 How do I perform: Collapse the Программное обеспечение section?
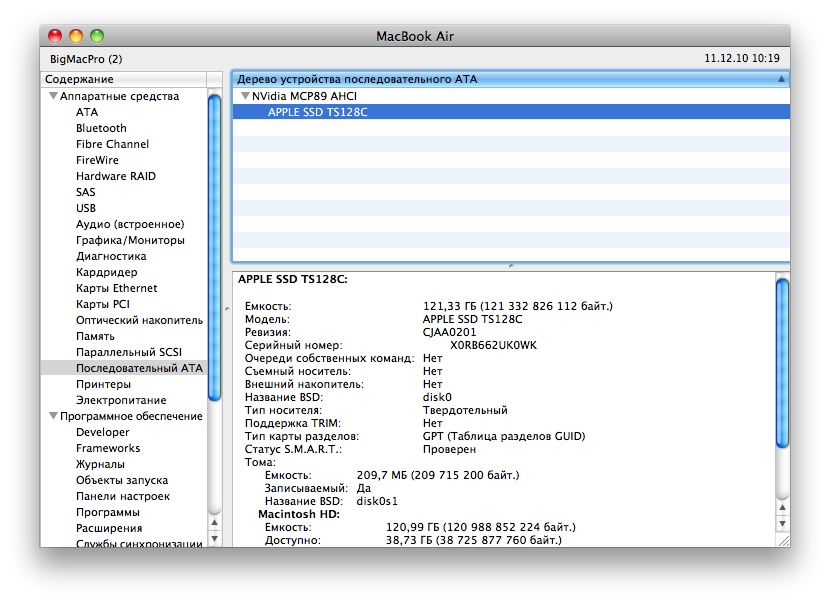[53, 417]
